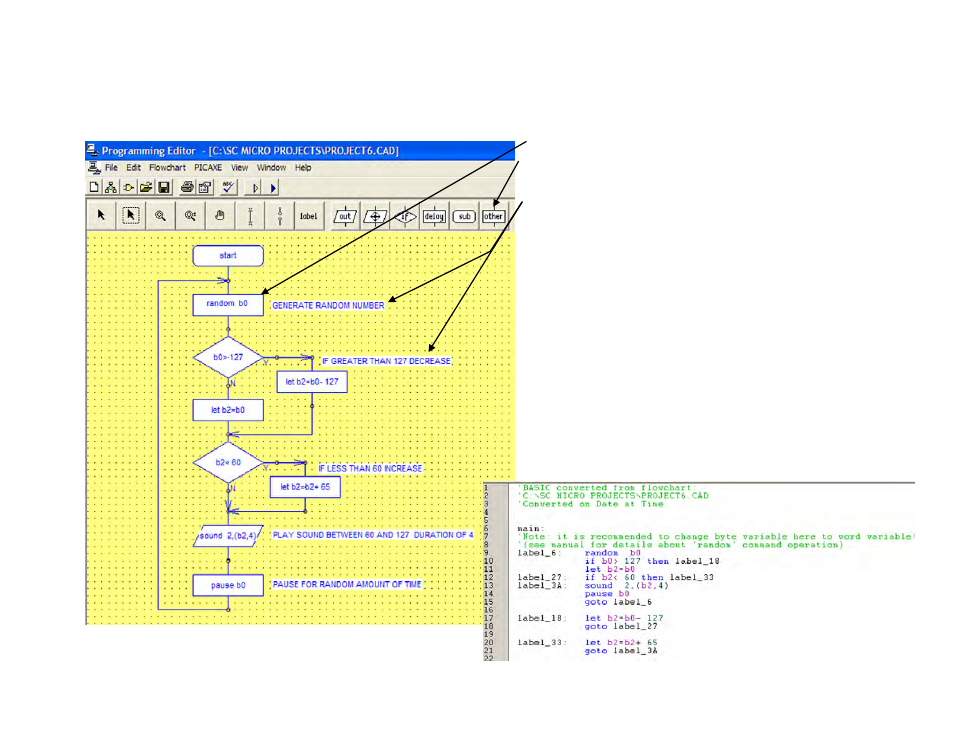The image size is (954, 737).
Task: Open the Window menu
Action: point(271,167)
